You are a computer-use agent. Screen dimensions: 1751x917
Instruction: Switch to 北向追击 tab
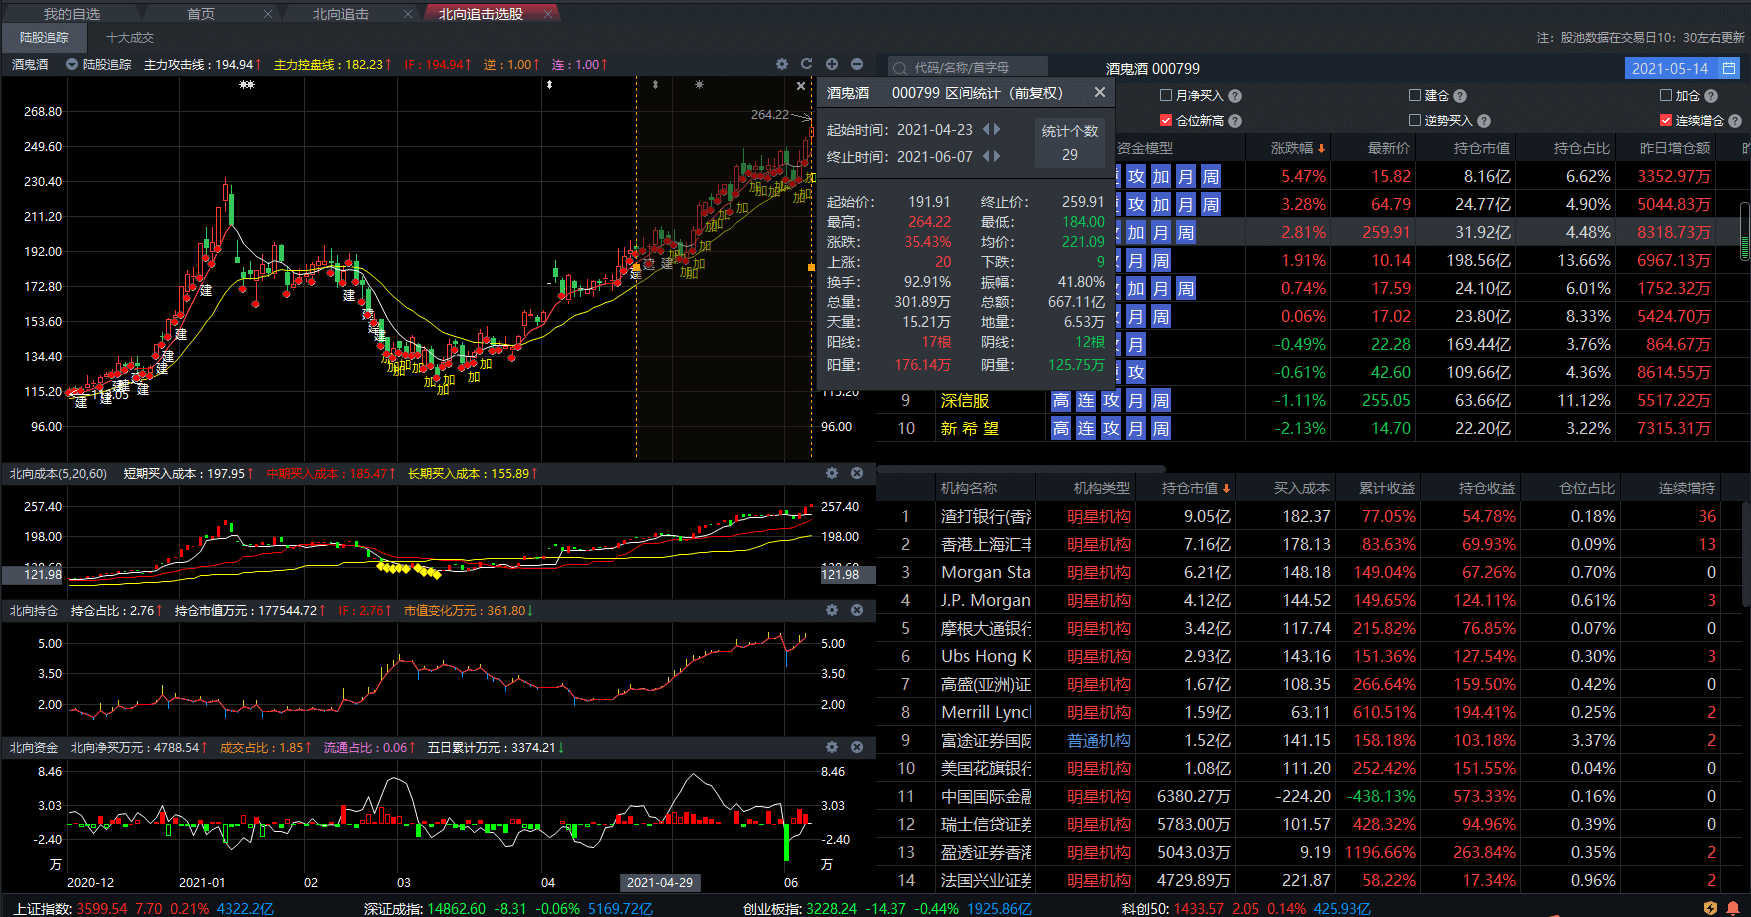click(341, 14)
